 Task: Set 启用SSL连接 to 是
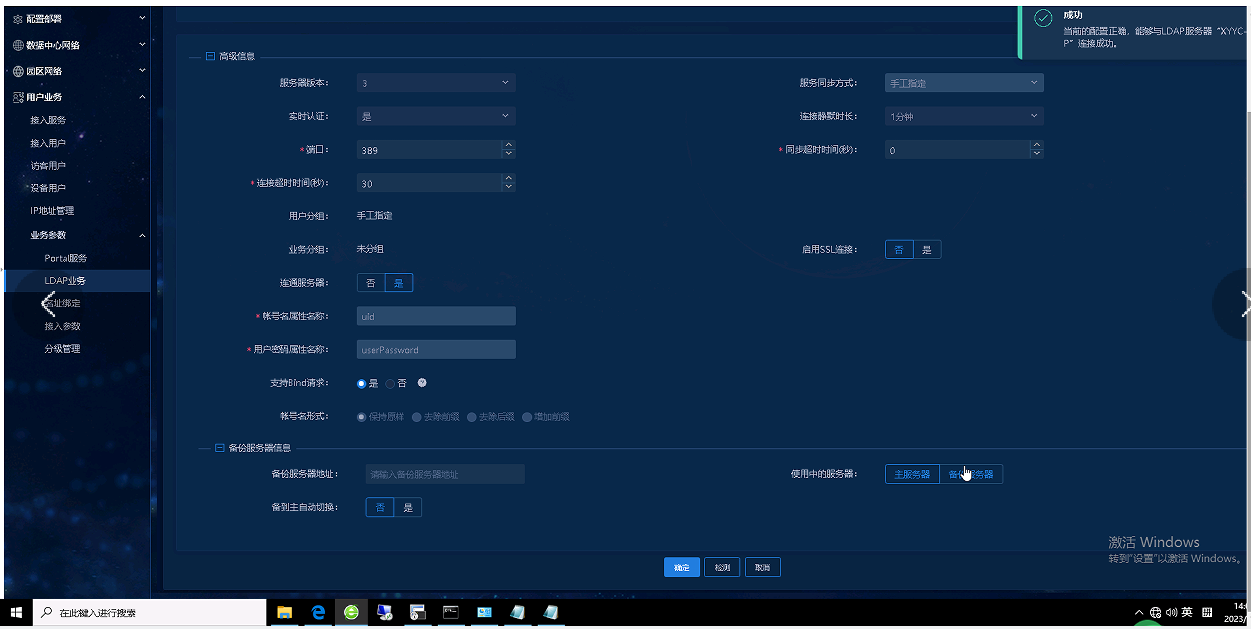[927, 250]
